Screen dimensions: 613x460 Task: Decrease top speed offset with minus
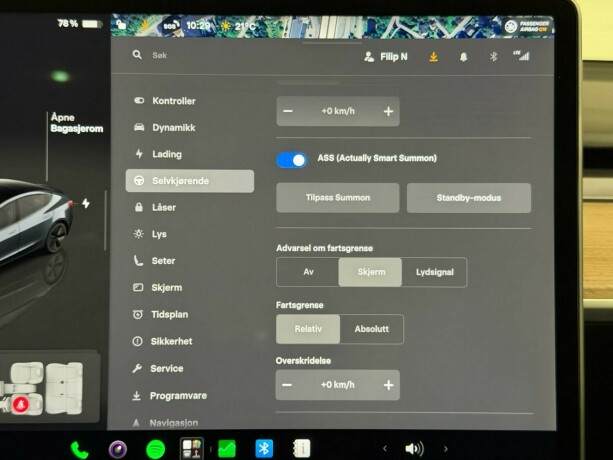288,111
